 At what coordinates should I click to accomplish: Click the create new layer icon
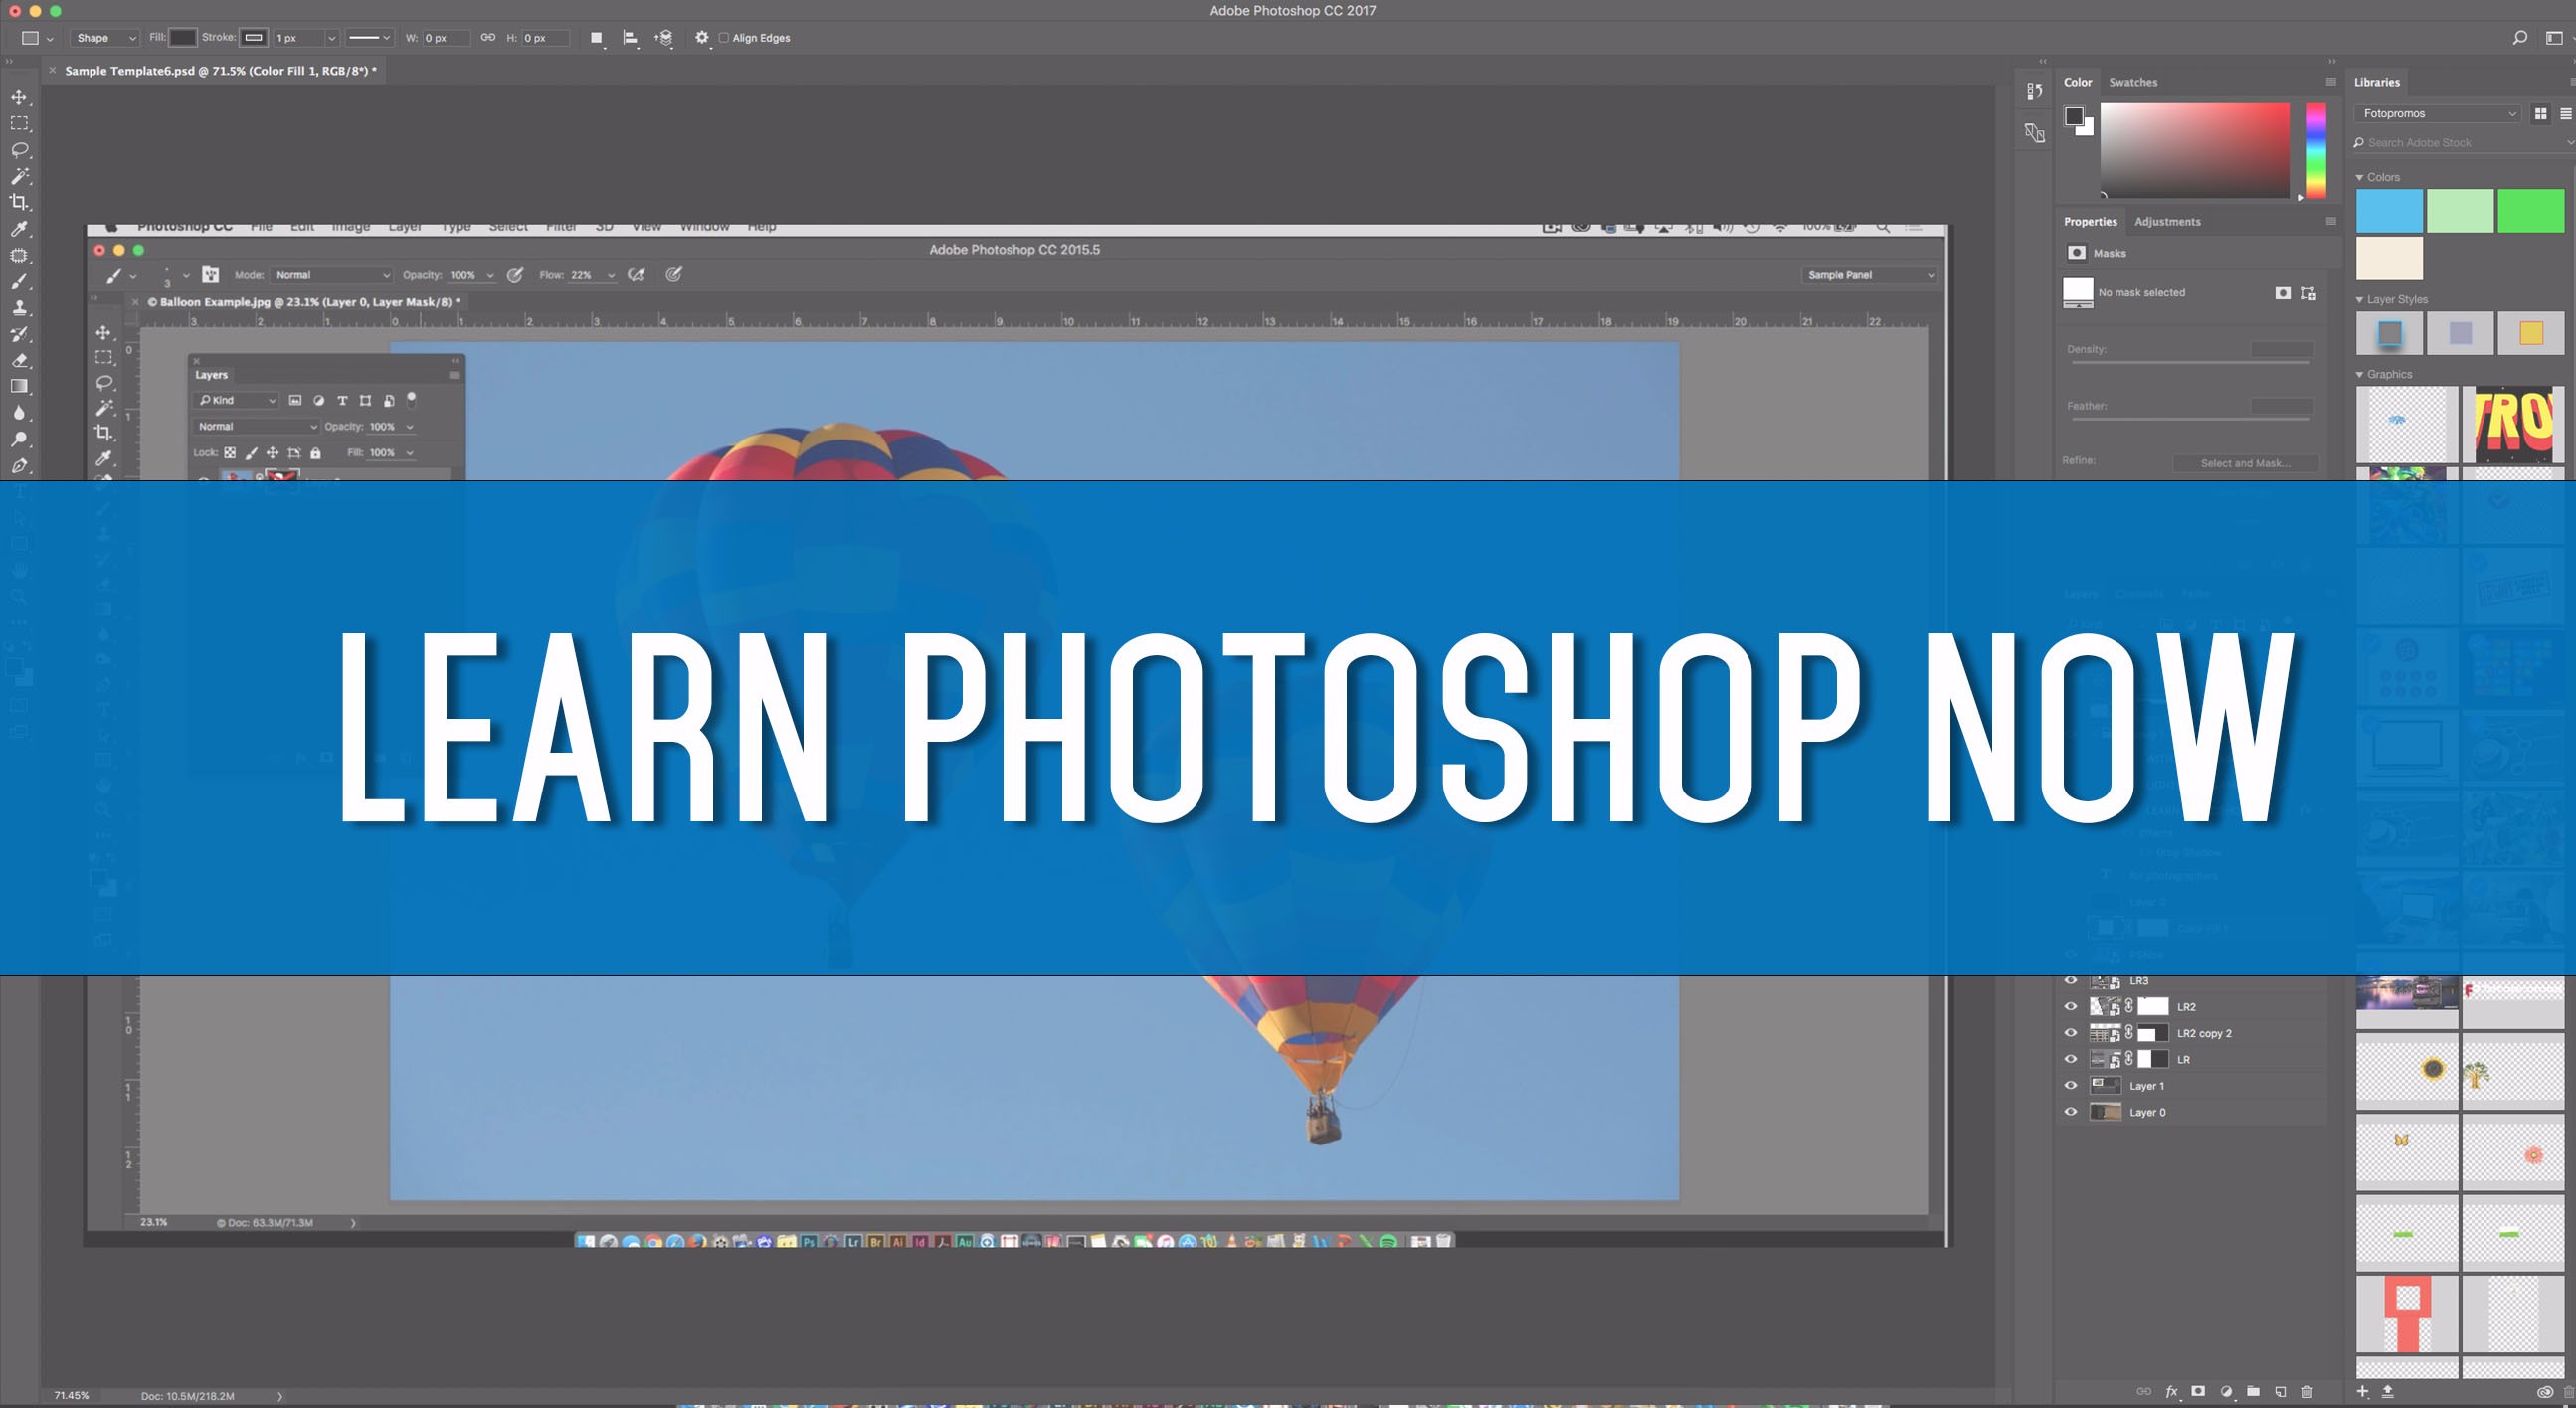point(2281,1391)
